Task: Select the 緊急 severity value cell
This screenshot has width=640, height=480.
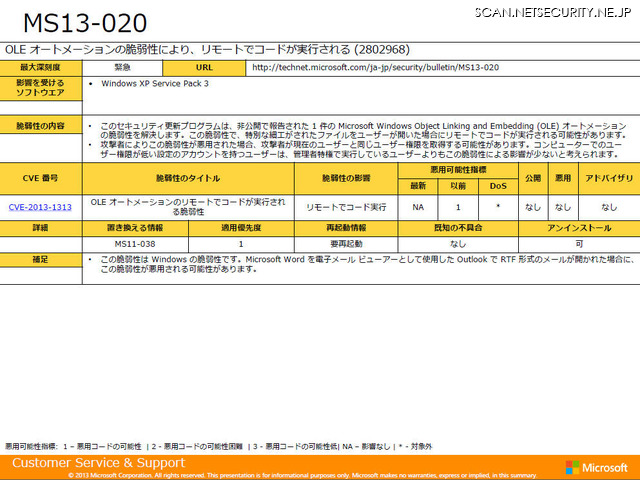Action: point(121,67)
